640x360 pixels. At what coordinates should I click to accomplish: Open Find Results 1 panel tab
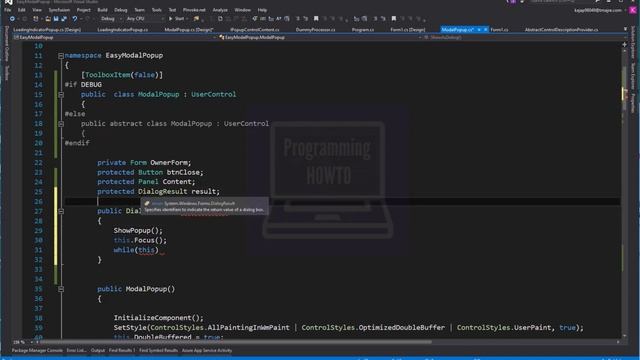click(122, 350)
